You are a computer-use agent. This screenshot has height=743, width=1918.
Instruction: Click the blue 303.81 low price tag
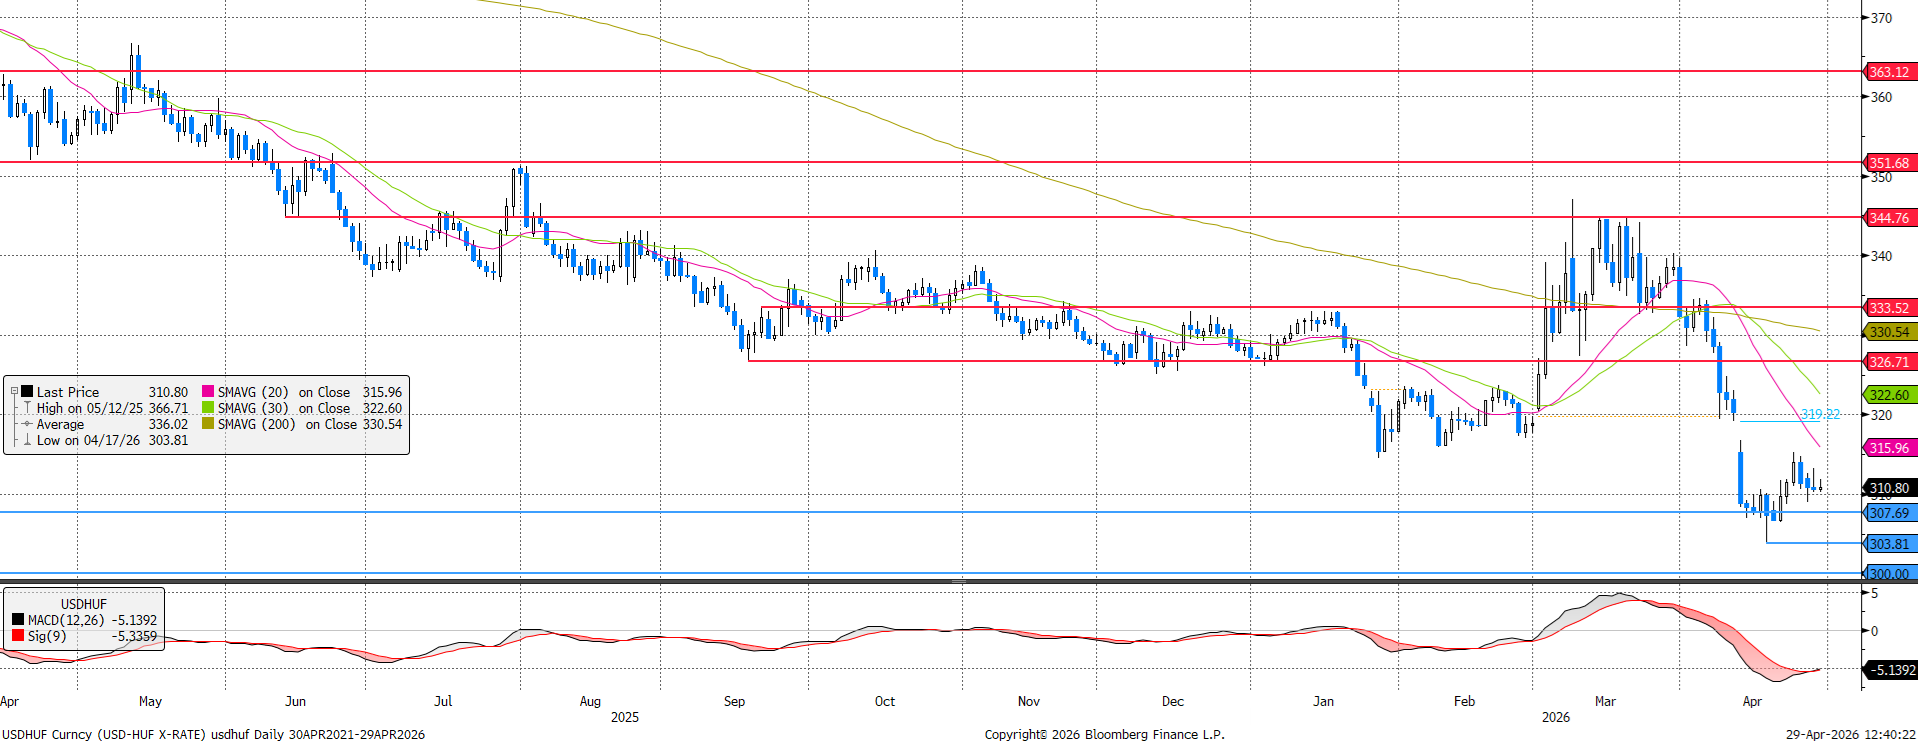click(1889, 544)
